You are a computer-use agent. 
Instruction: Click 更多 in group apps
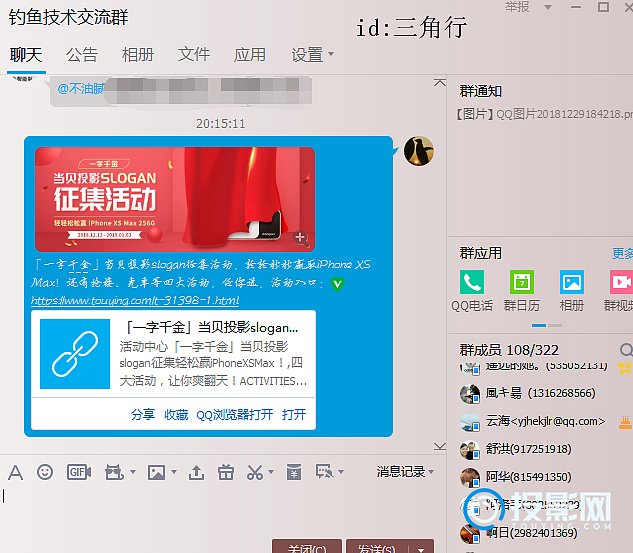point(623,253)
